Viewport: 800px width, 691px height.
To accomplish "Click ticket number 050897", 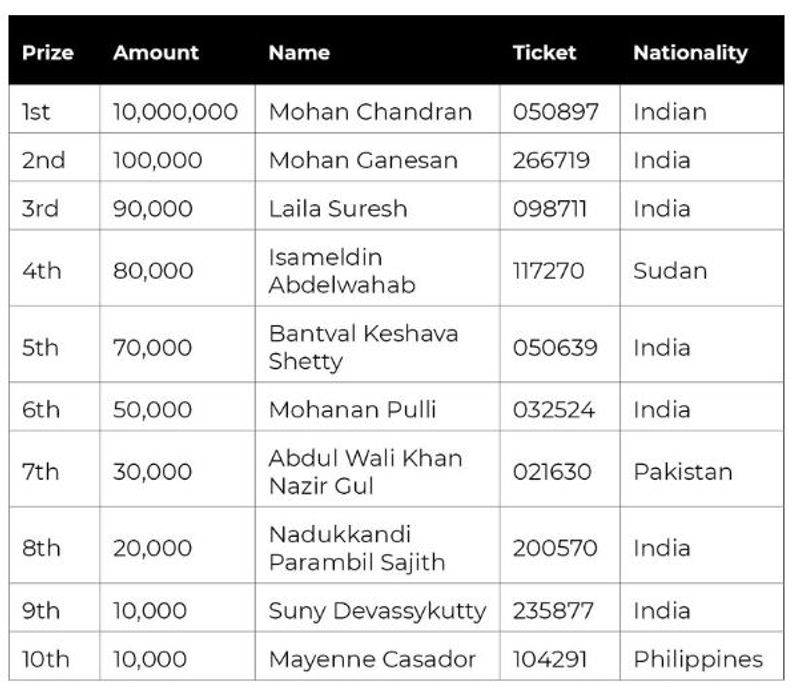I will (x=556, y=111).
